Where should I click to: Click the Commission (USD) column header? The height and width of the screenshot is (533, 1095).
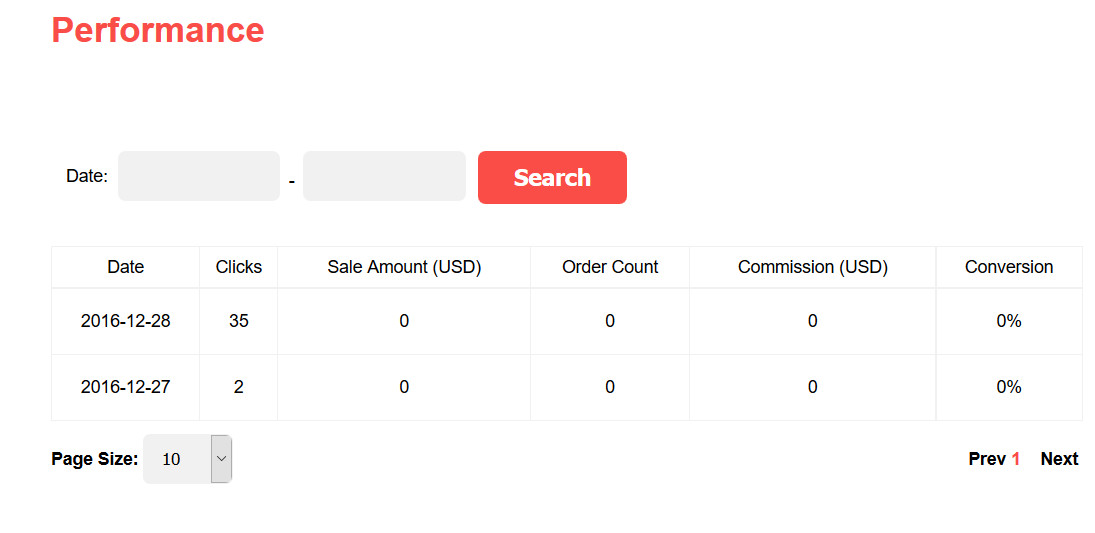click(x=813, y=267)
